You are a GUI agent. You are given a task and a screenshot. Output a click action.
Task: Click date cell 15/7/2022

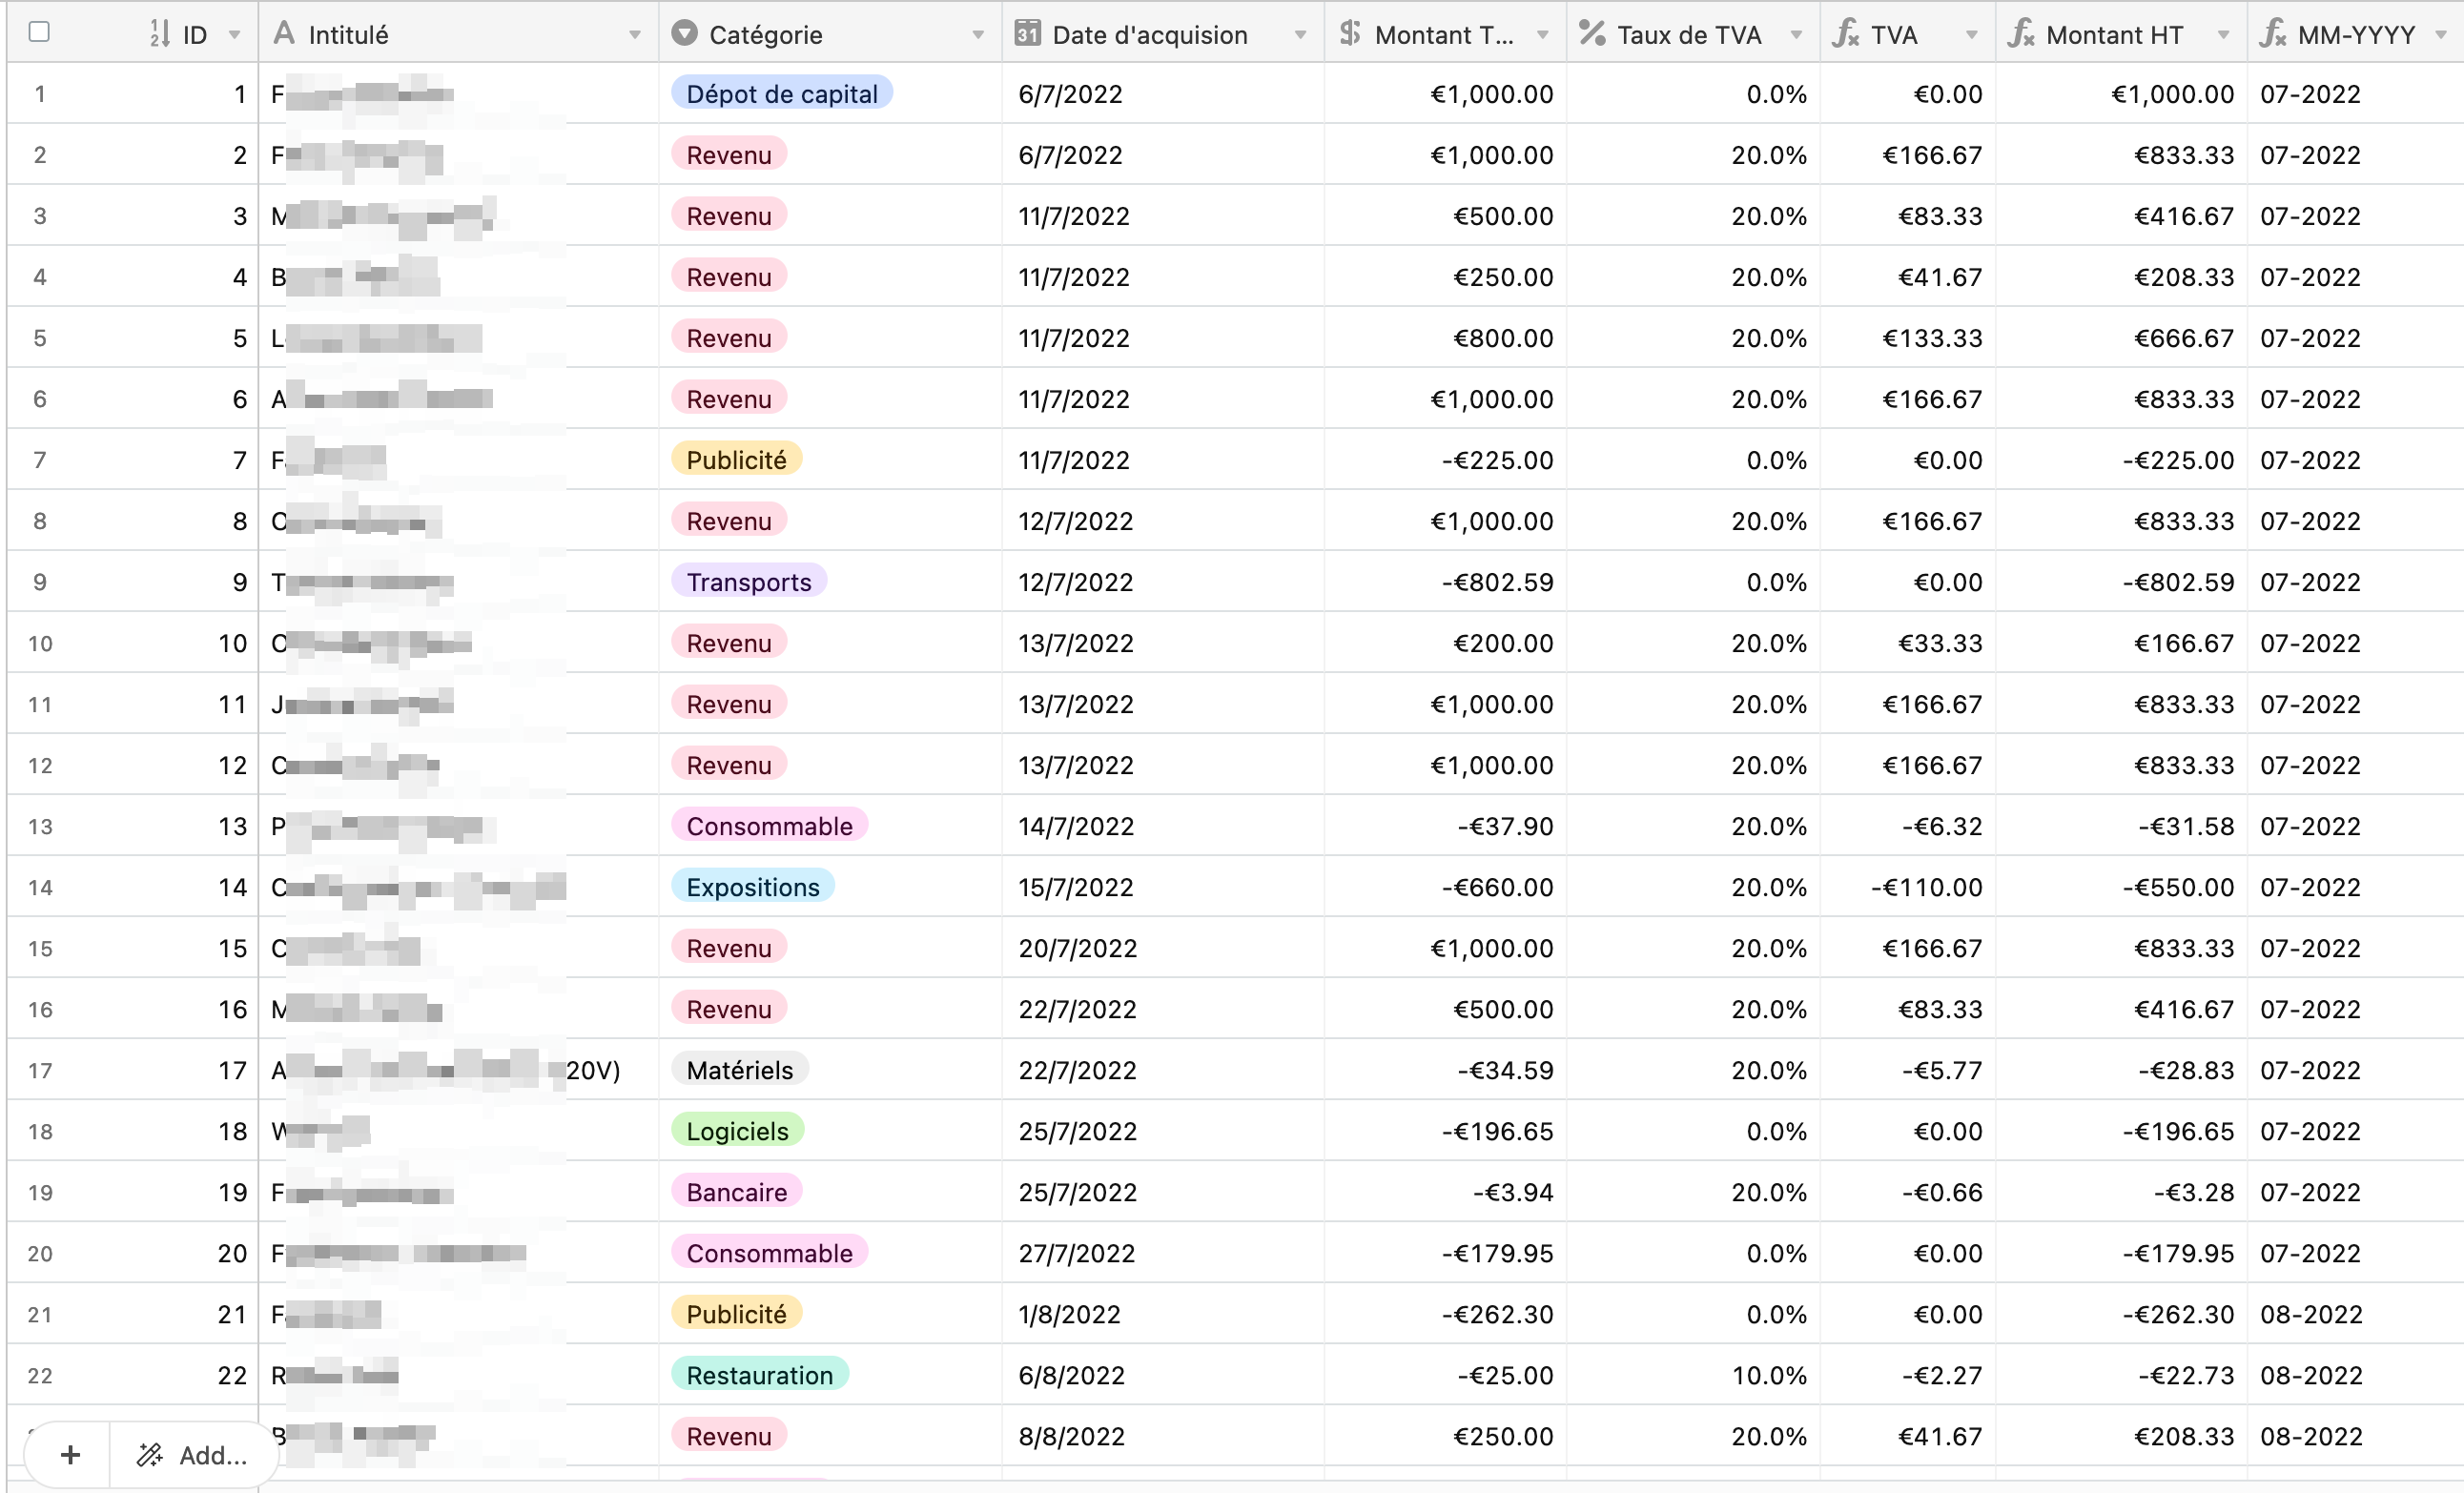pos(1163,887)
